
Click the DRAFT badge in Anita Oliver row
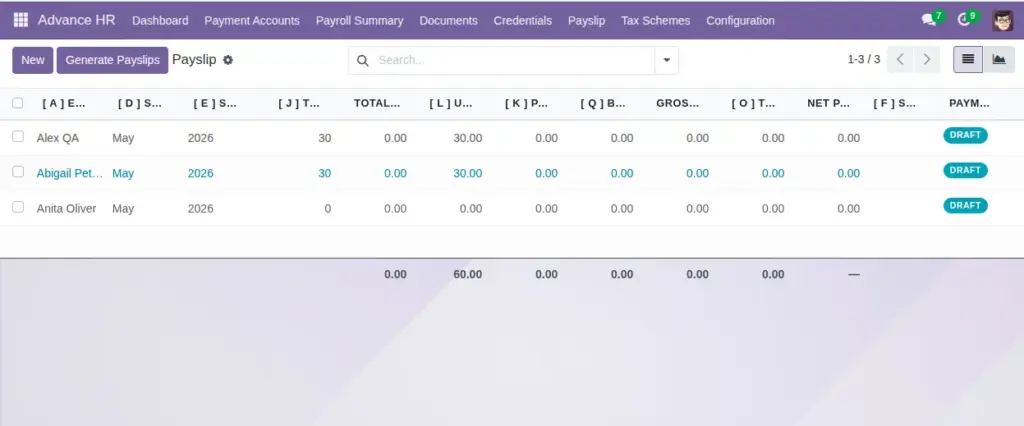[965, 206]
